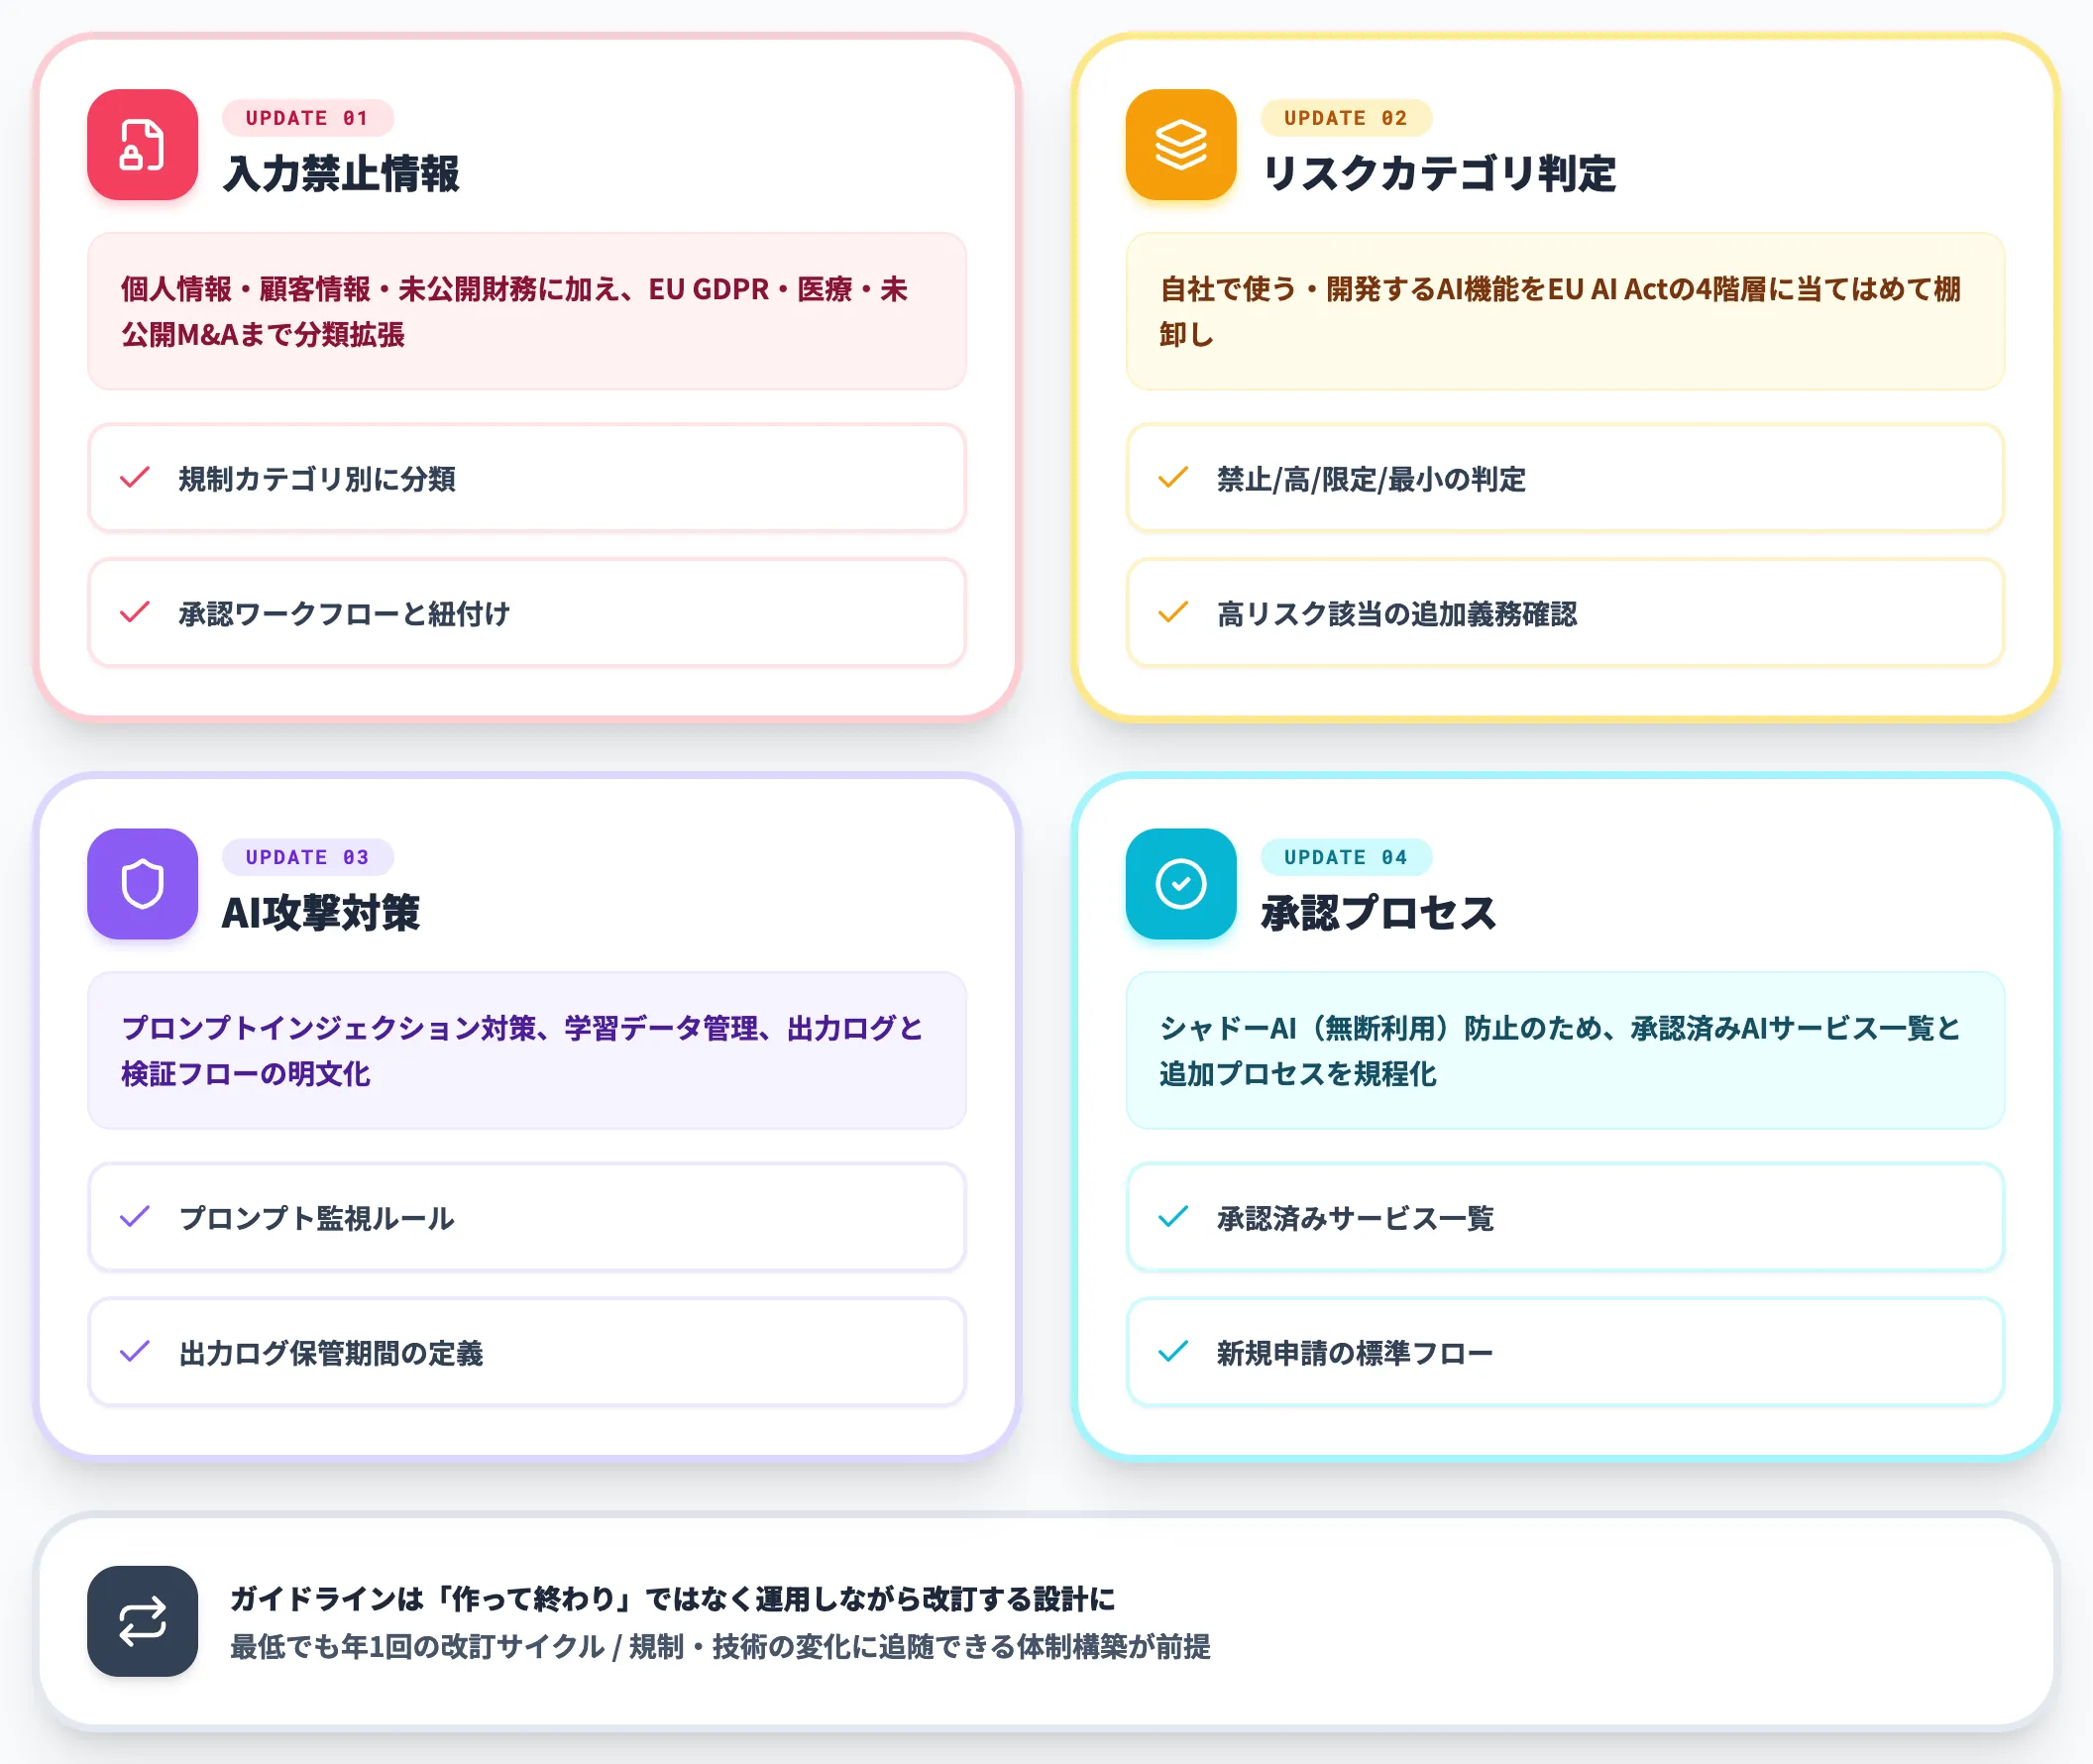Click the AI攻撃対策 heading
Image resolution: width=2093 pixels, height=1764 pixels.
pyautogui.click(x=321, y=912)
